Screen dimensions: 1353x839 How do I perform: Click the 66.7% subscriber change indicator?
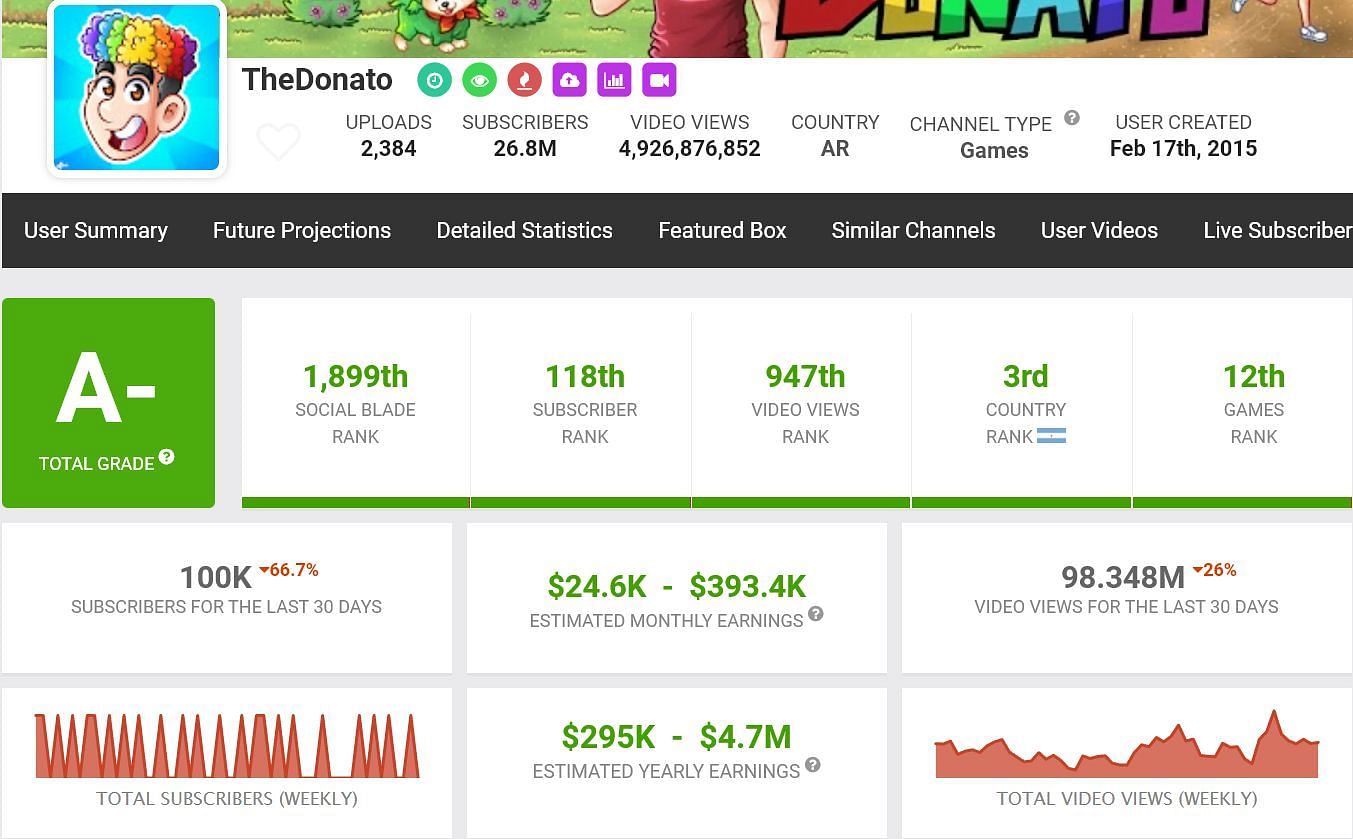click(289, 570)
